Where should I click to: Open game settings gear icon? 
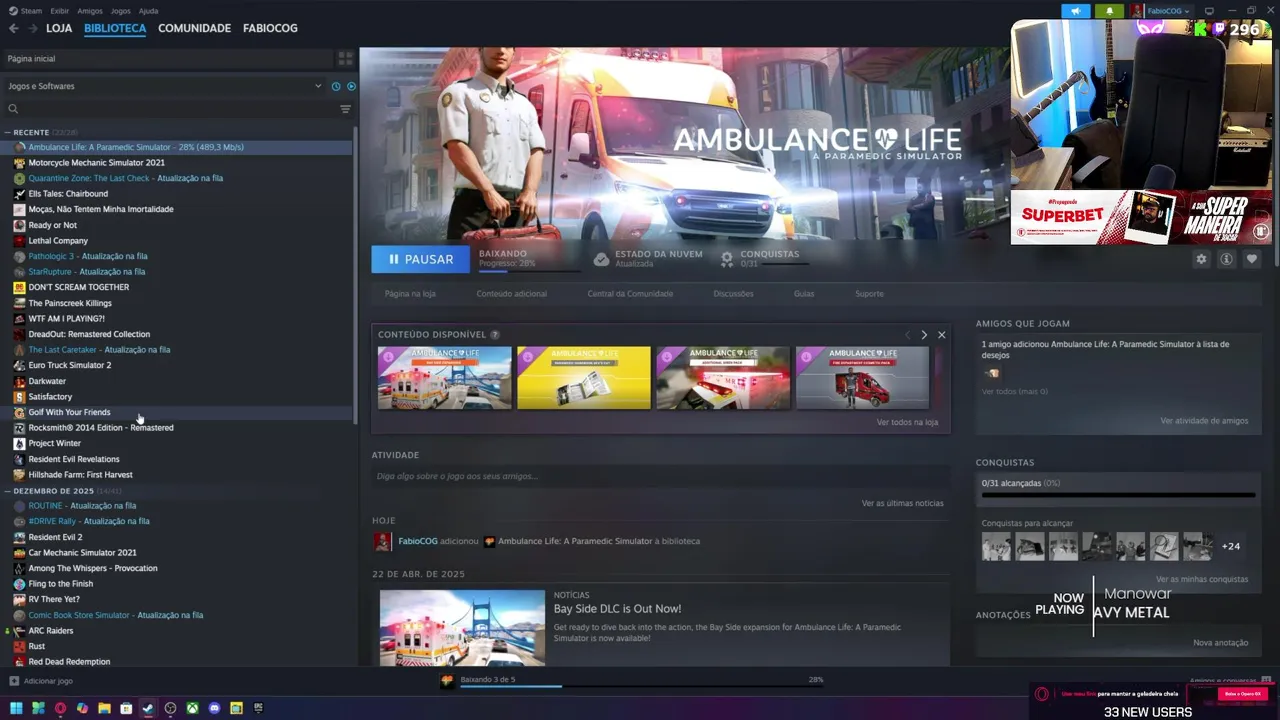click(1201, 259)
